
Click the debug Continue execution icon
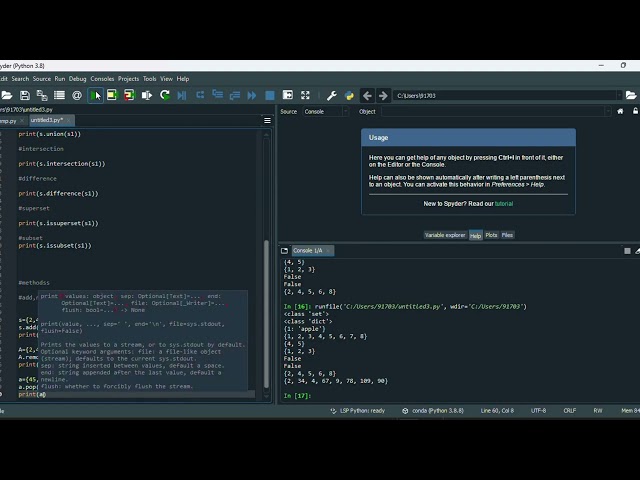click(x=252, y=96)
